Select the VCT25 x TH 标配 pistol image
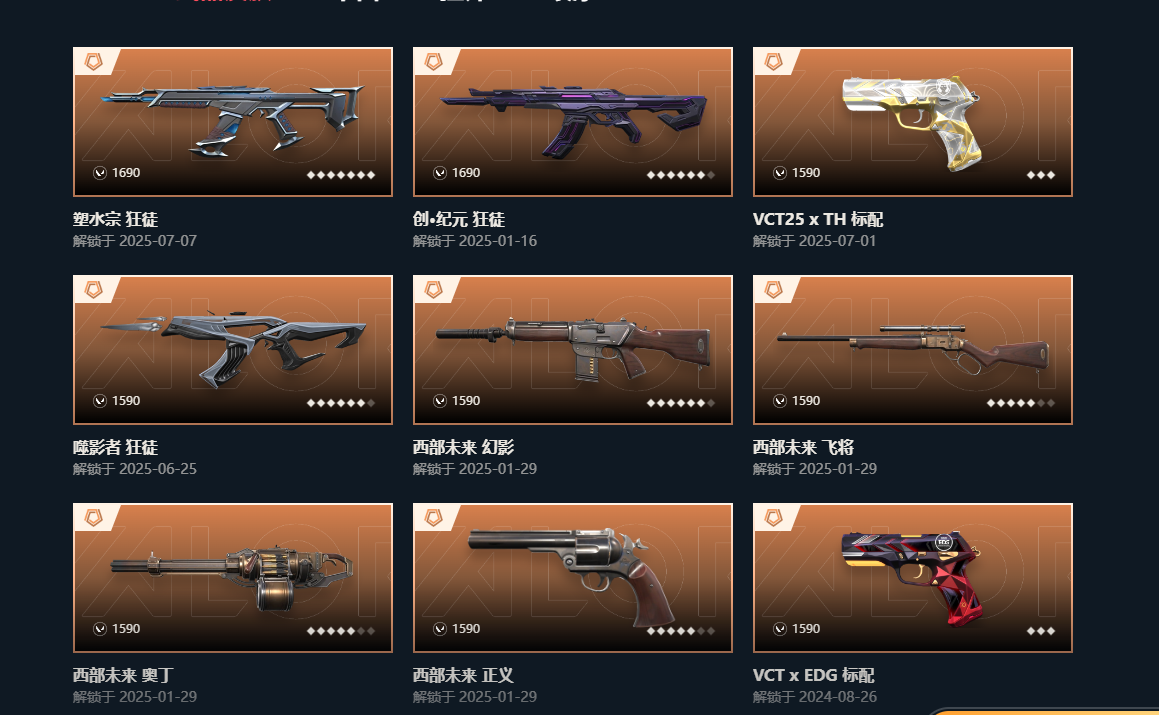The width and height of the screenshot is (1159, 715). tap(912, 122)
